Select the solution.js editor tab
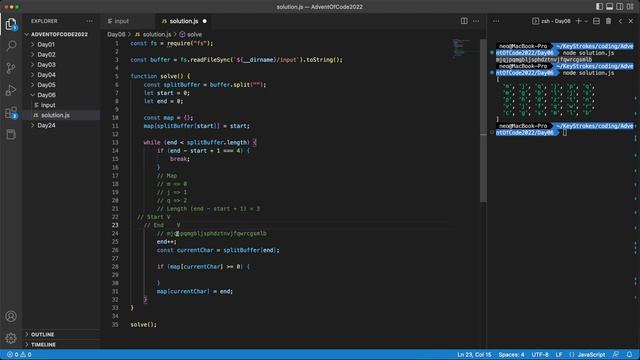 tap(183, 21)
